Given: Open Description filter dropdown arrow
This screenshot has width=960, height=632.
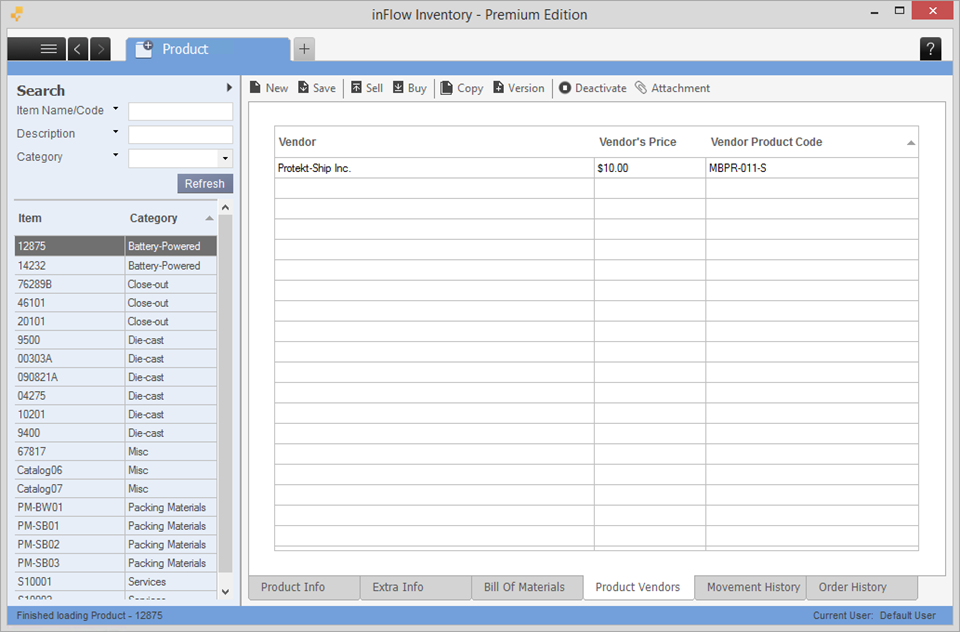Looking at the screenshot, I should [x=116, y=132].
